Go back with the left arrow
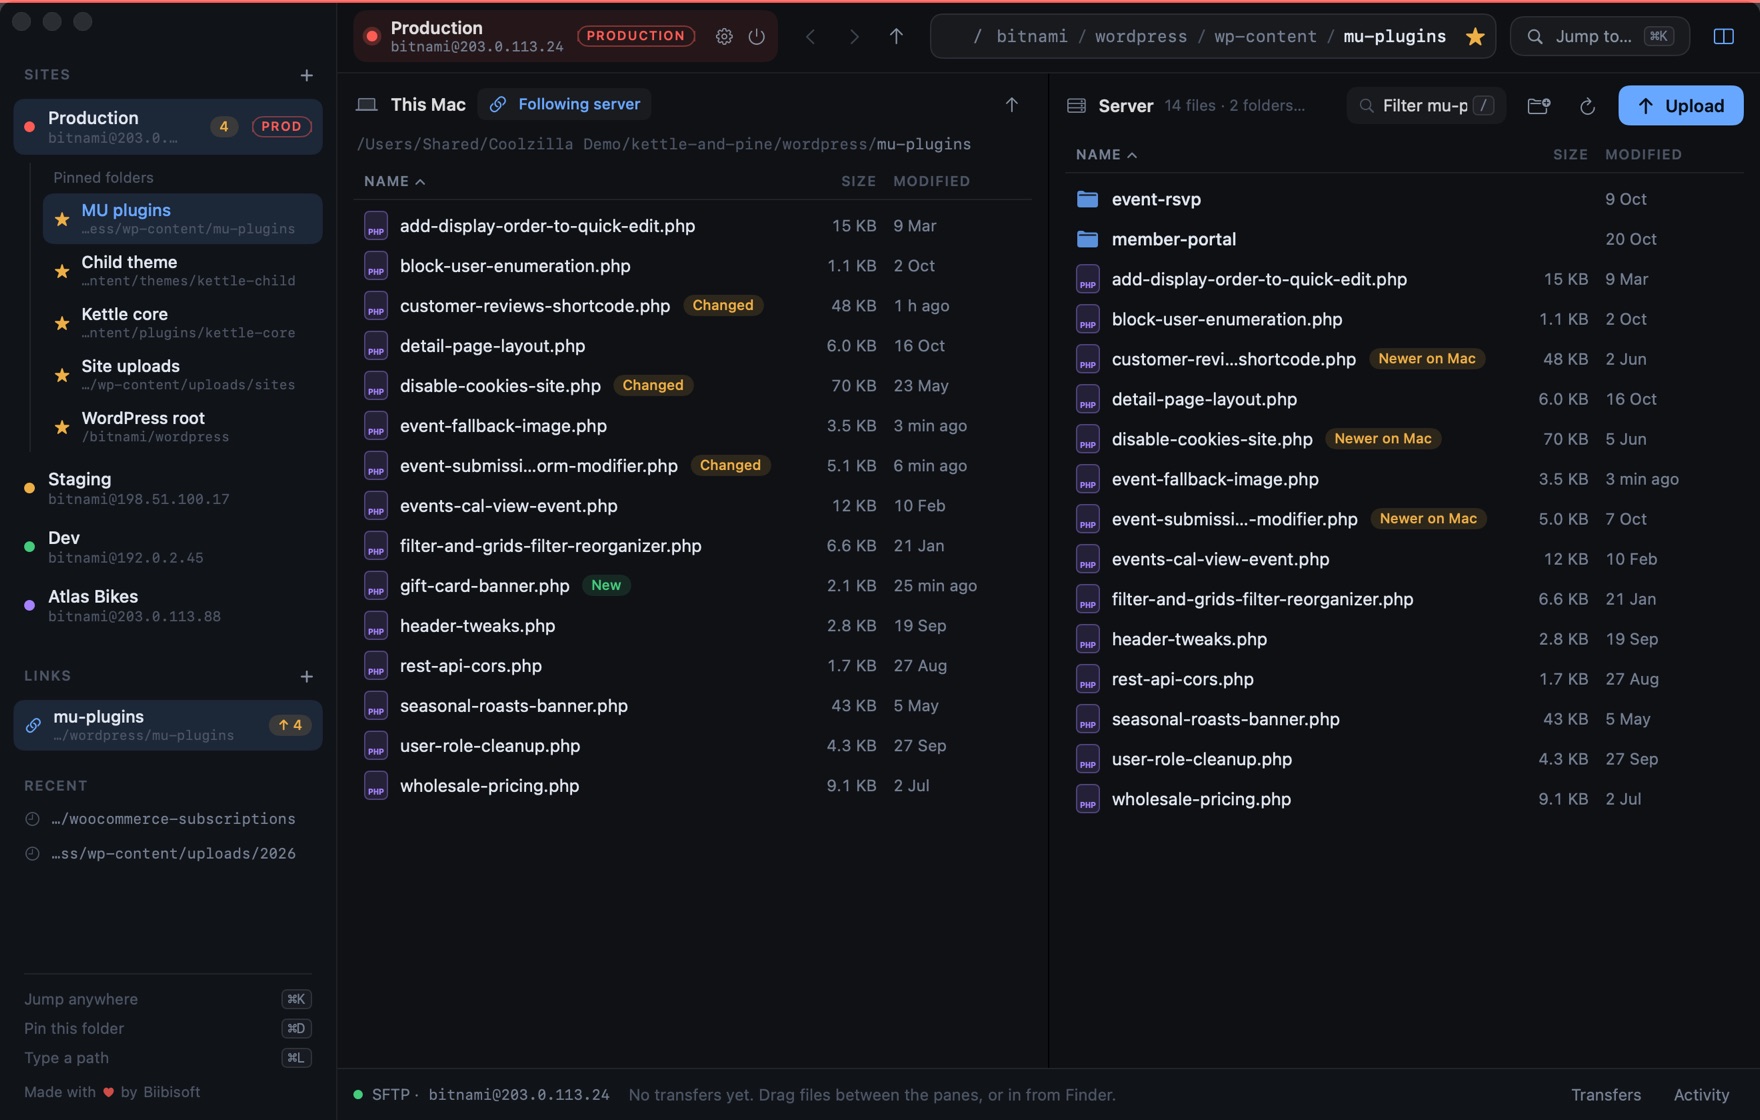The width and height of the screenshot is (1760, 1120). tap(811, 37)
